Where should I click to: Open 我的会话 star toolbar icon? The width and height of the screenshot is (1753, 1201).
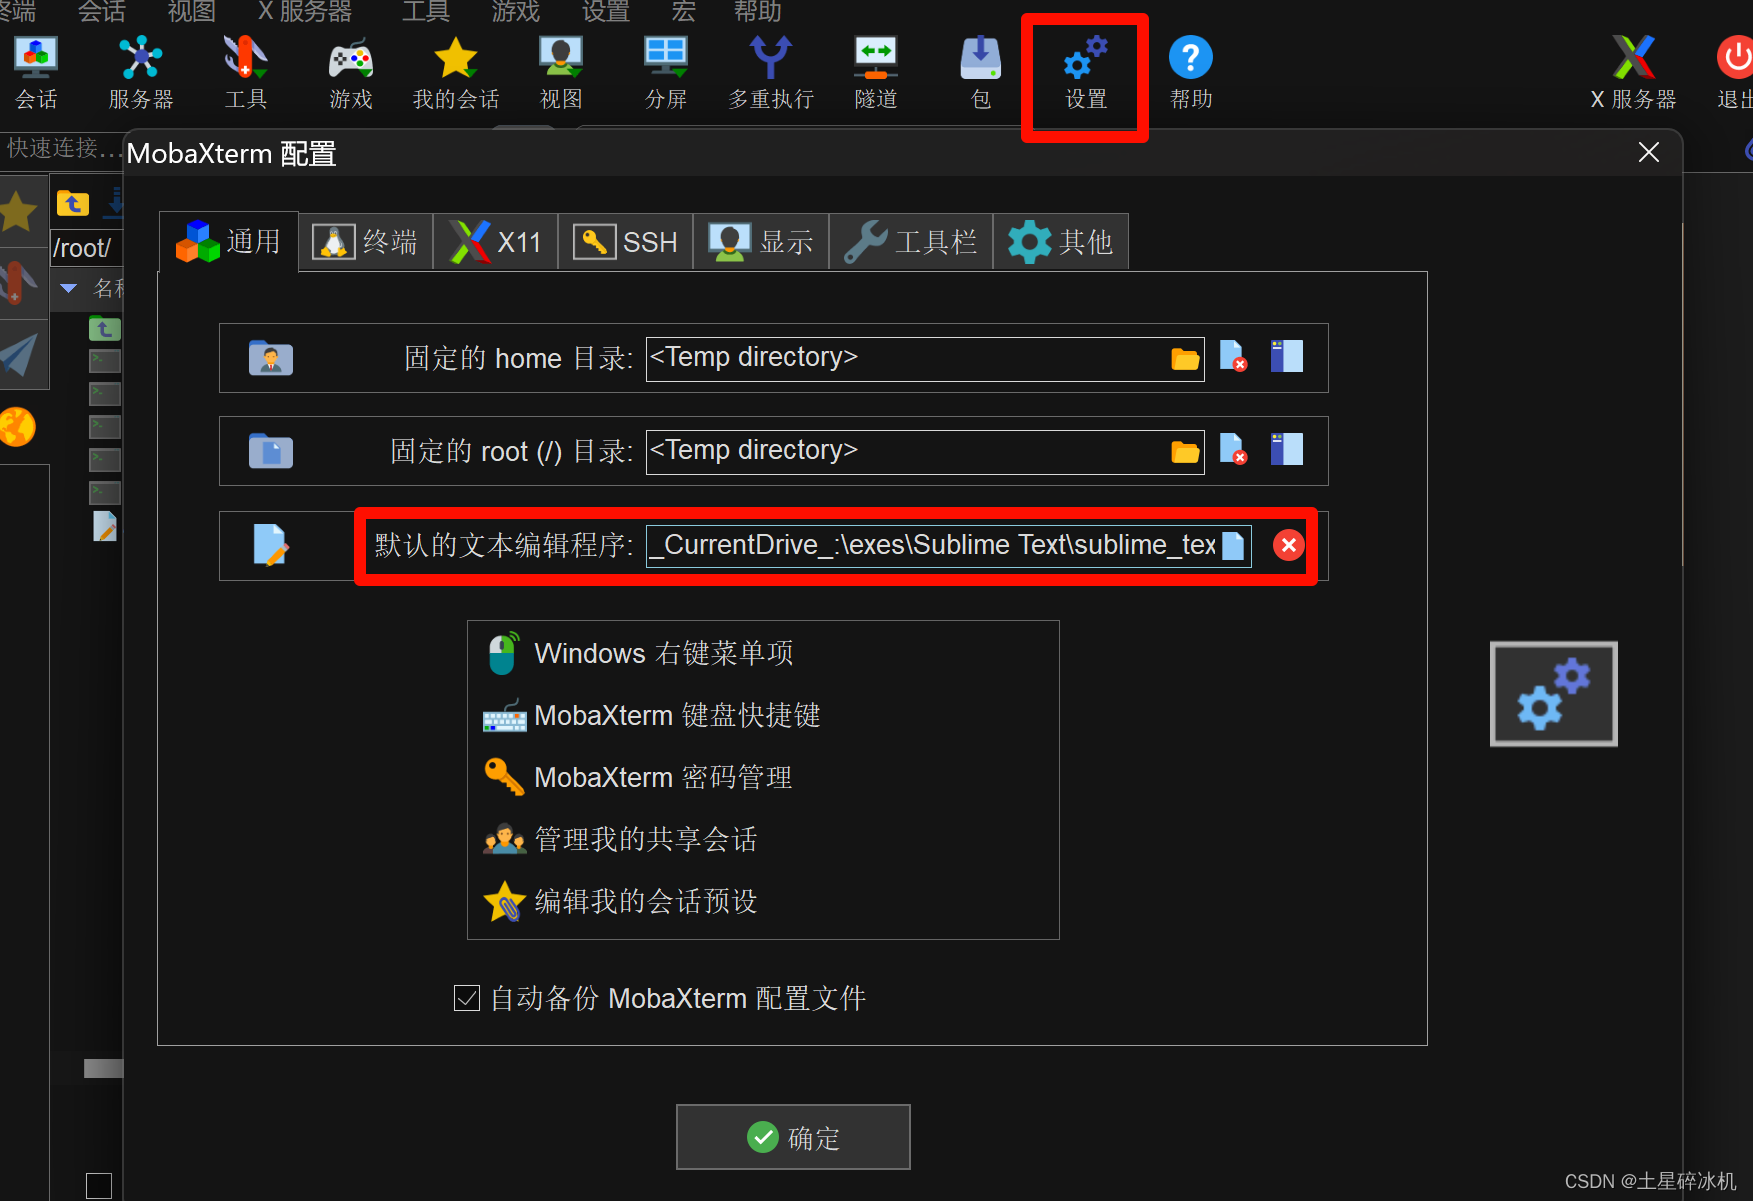coord(456,72)
